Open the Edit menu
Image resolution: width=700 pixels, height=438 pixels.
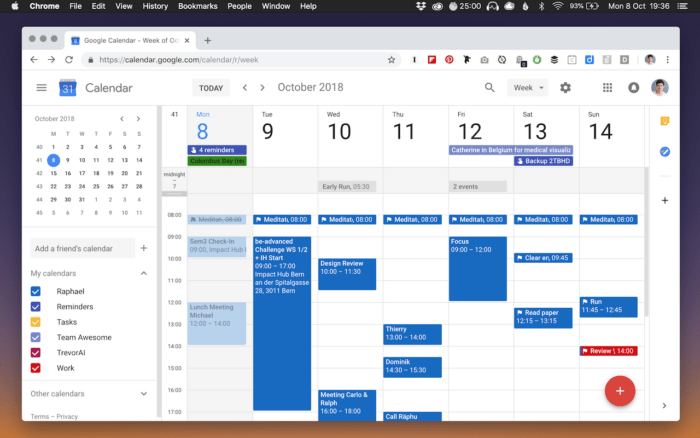pos(98,6)
